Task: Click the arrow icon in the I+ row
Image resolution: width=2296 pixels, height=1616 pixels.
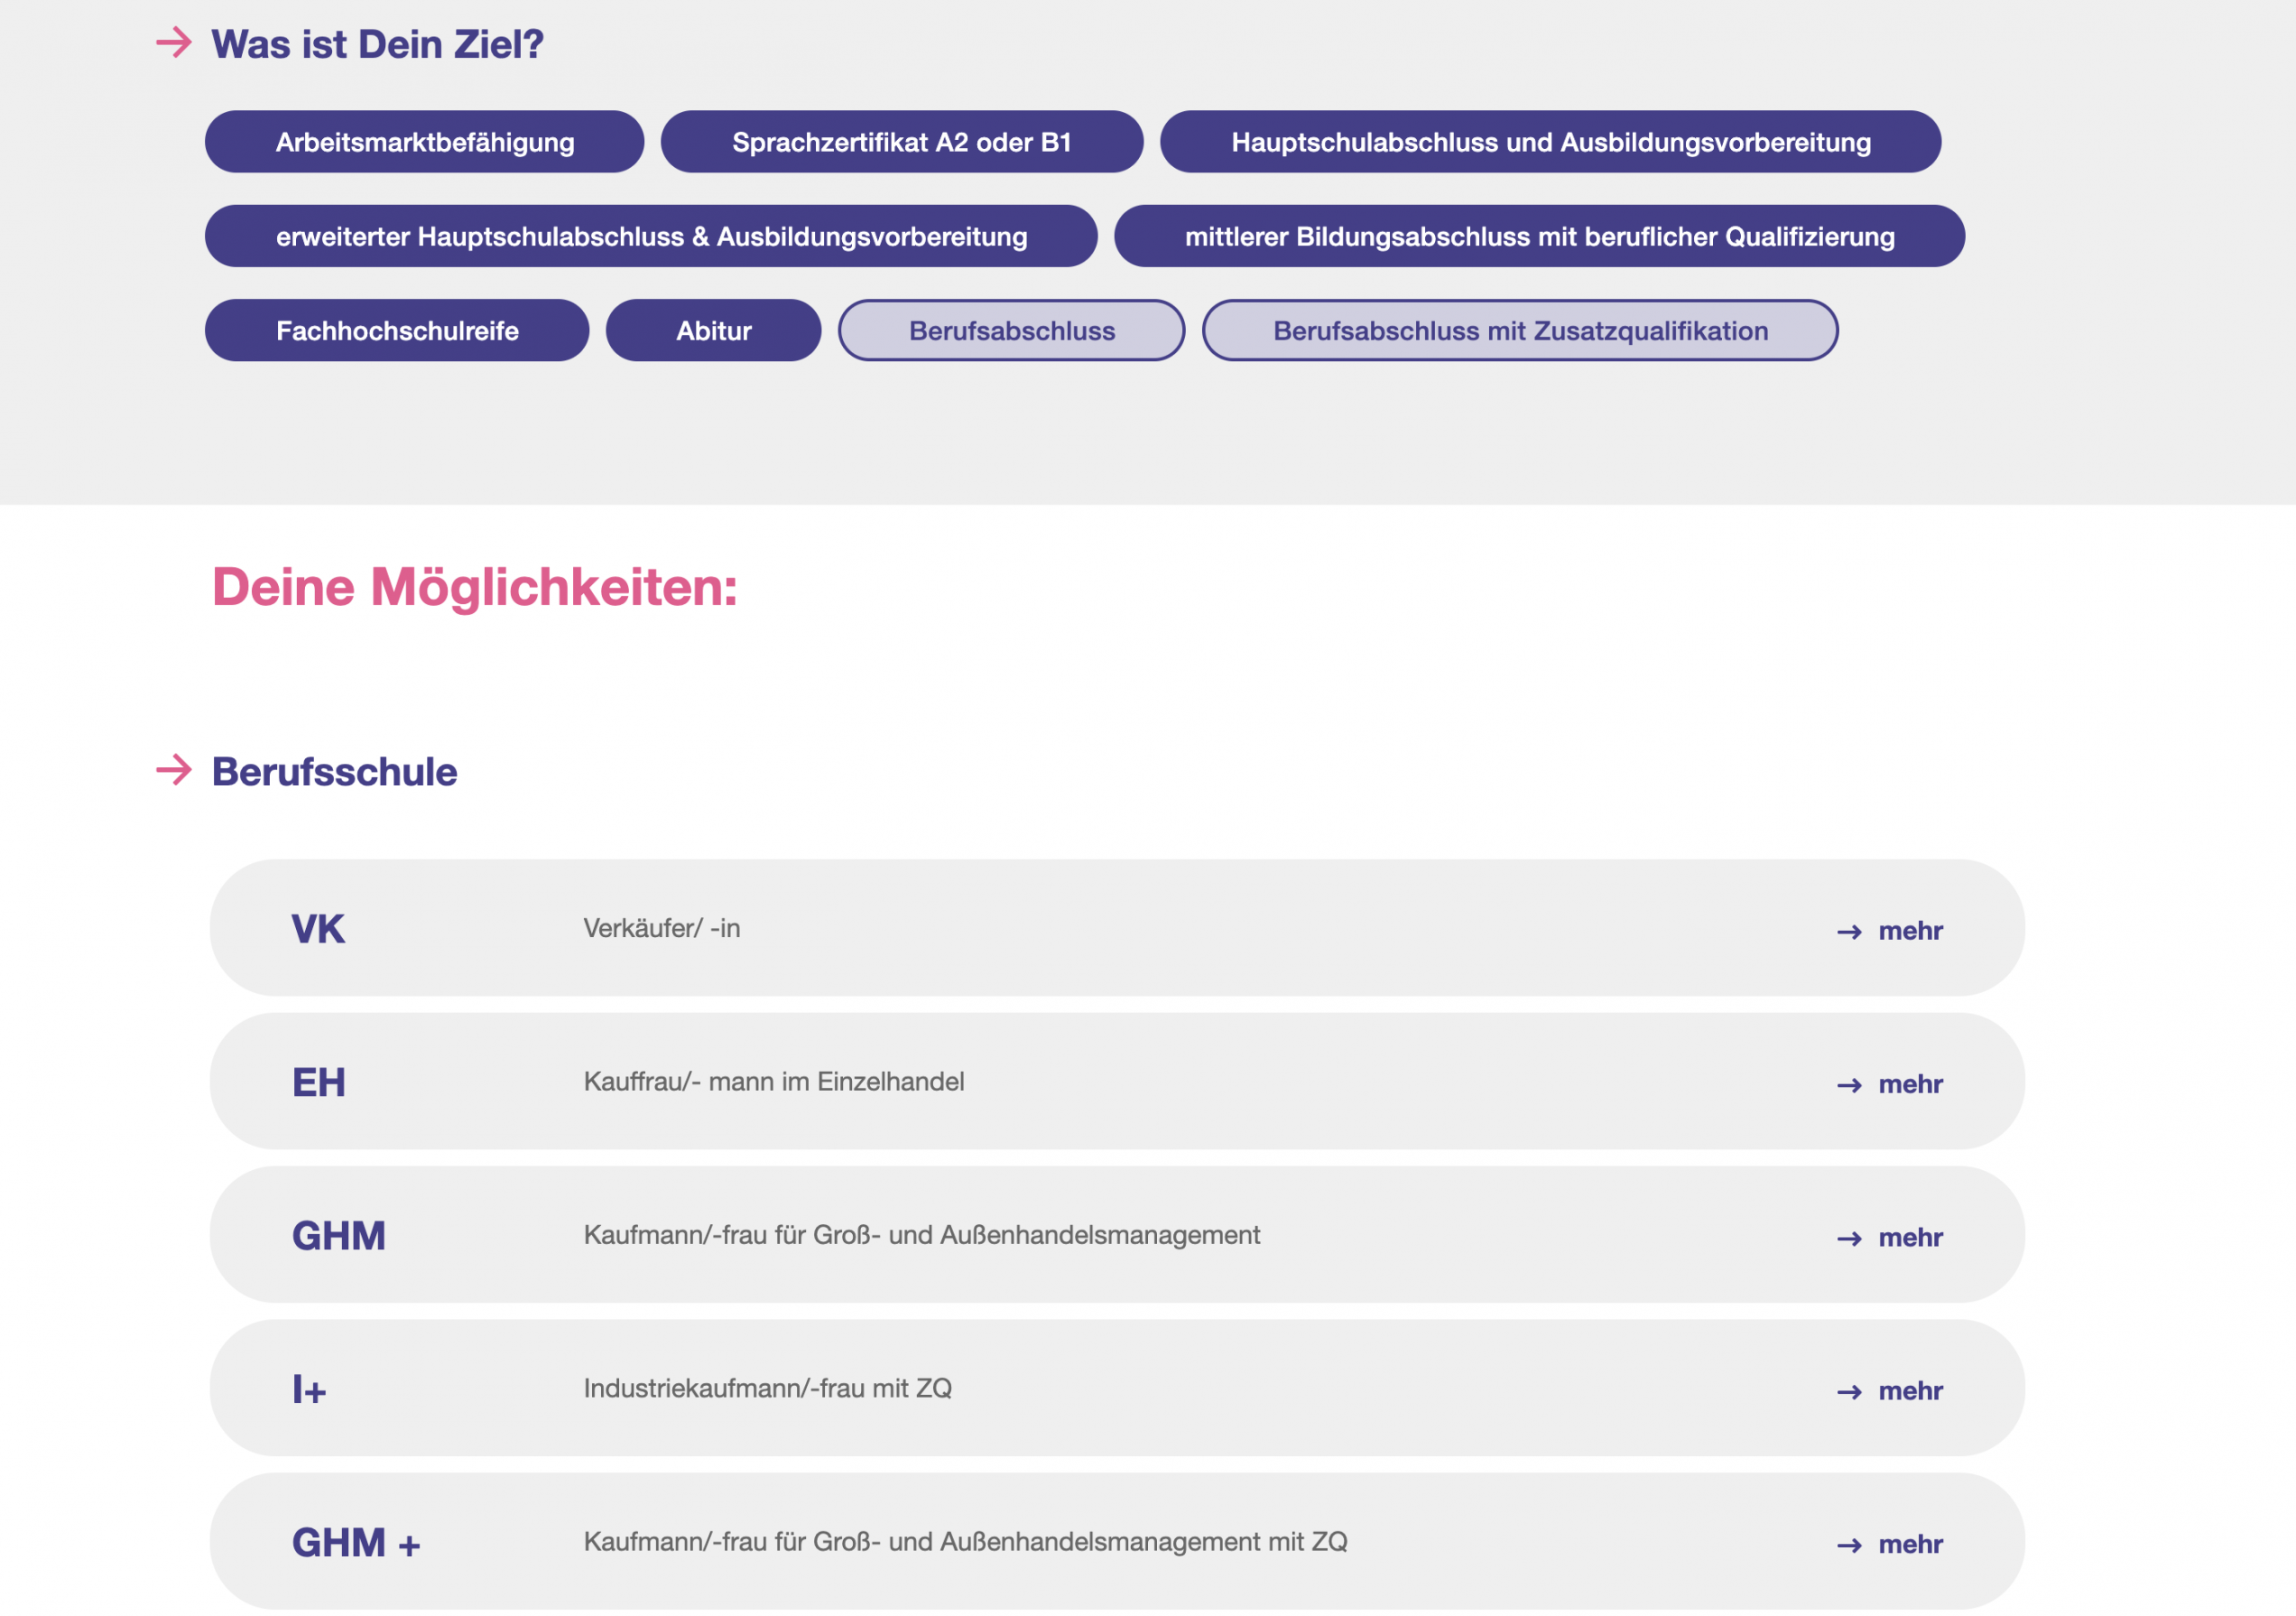Action: (1849, 1392)
